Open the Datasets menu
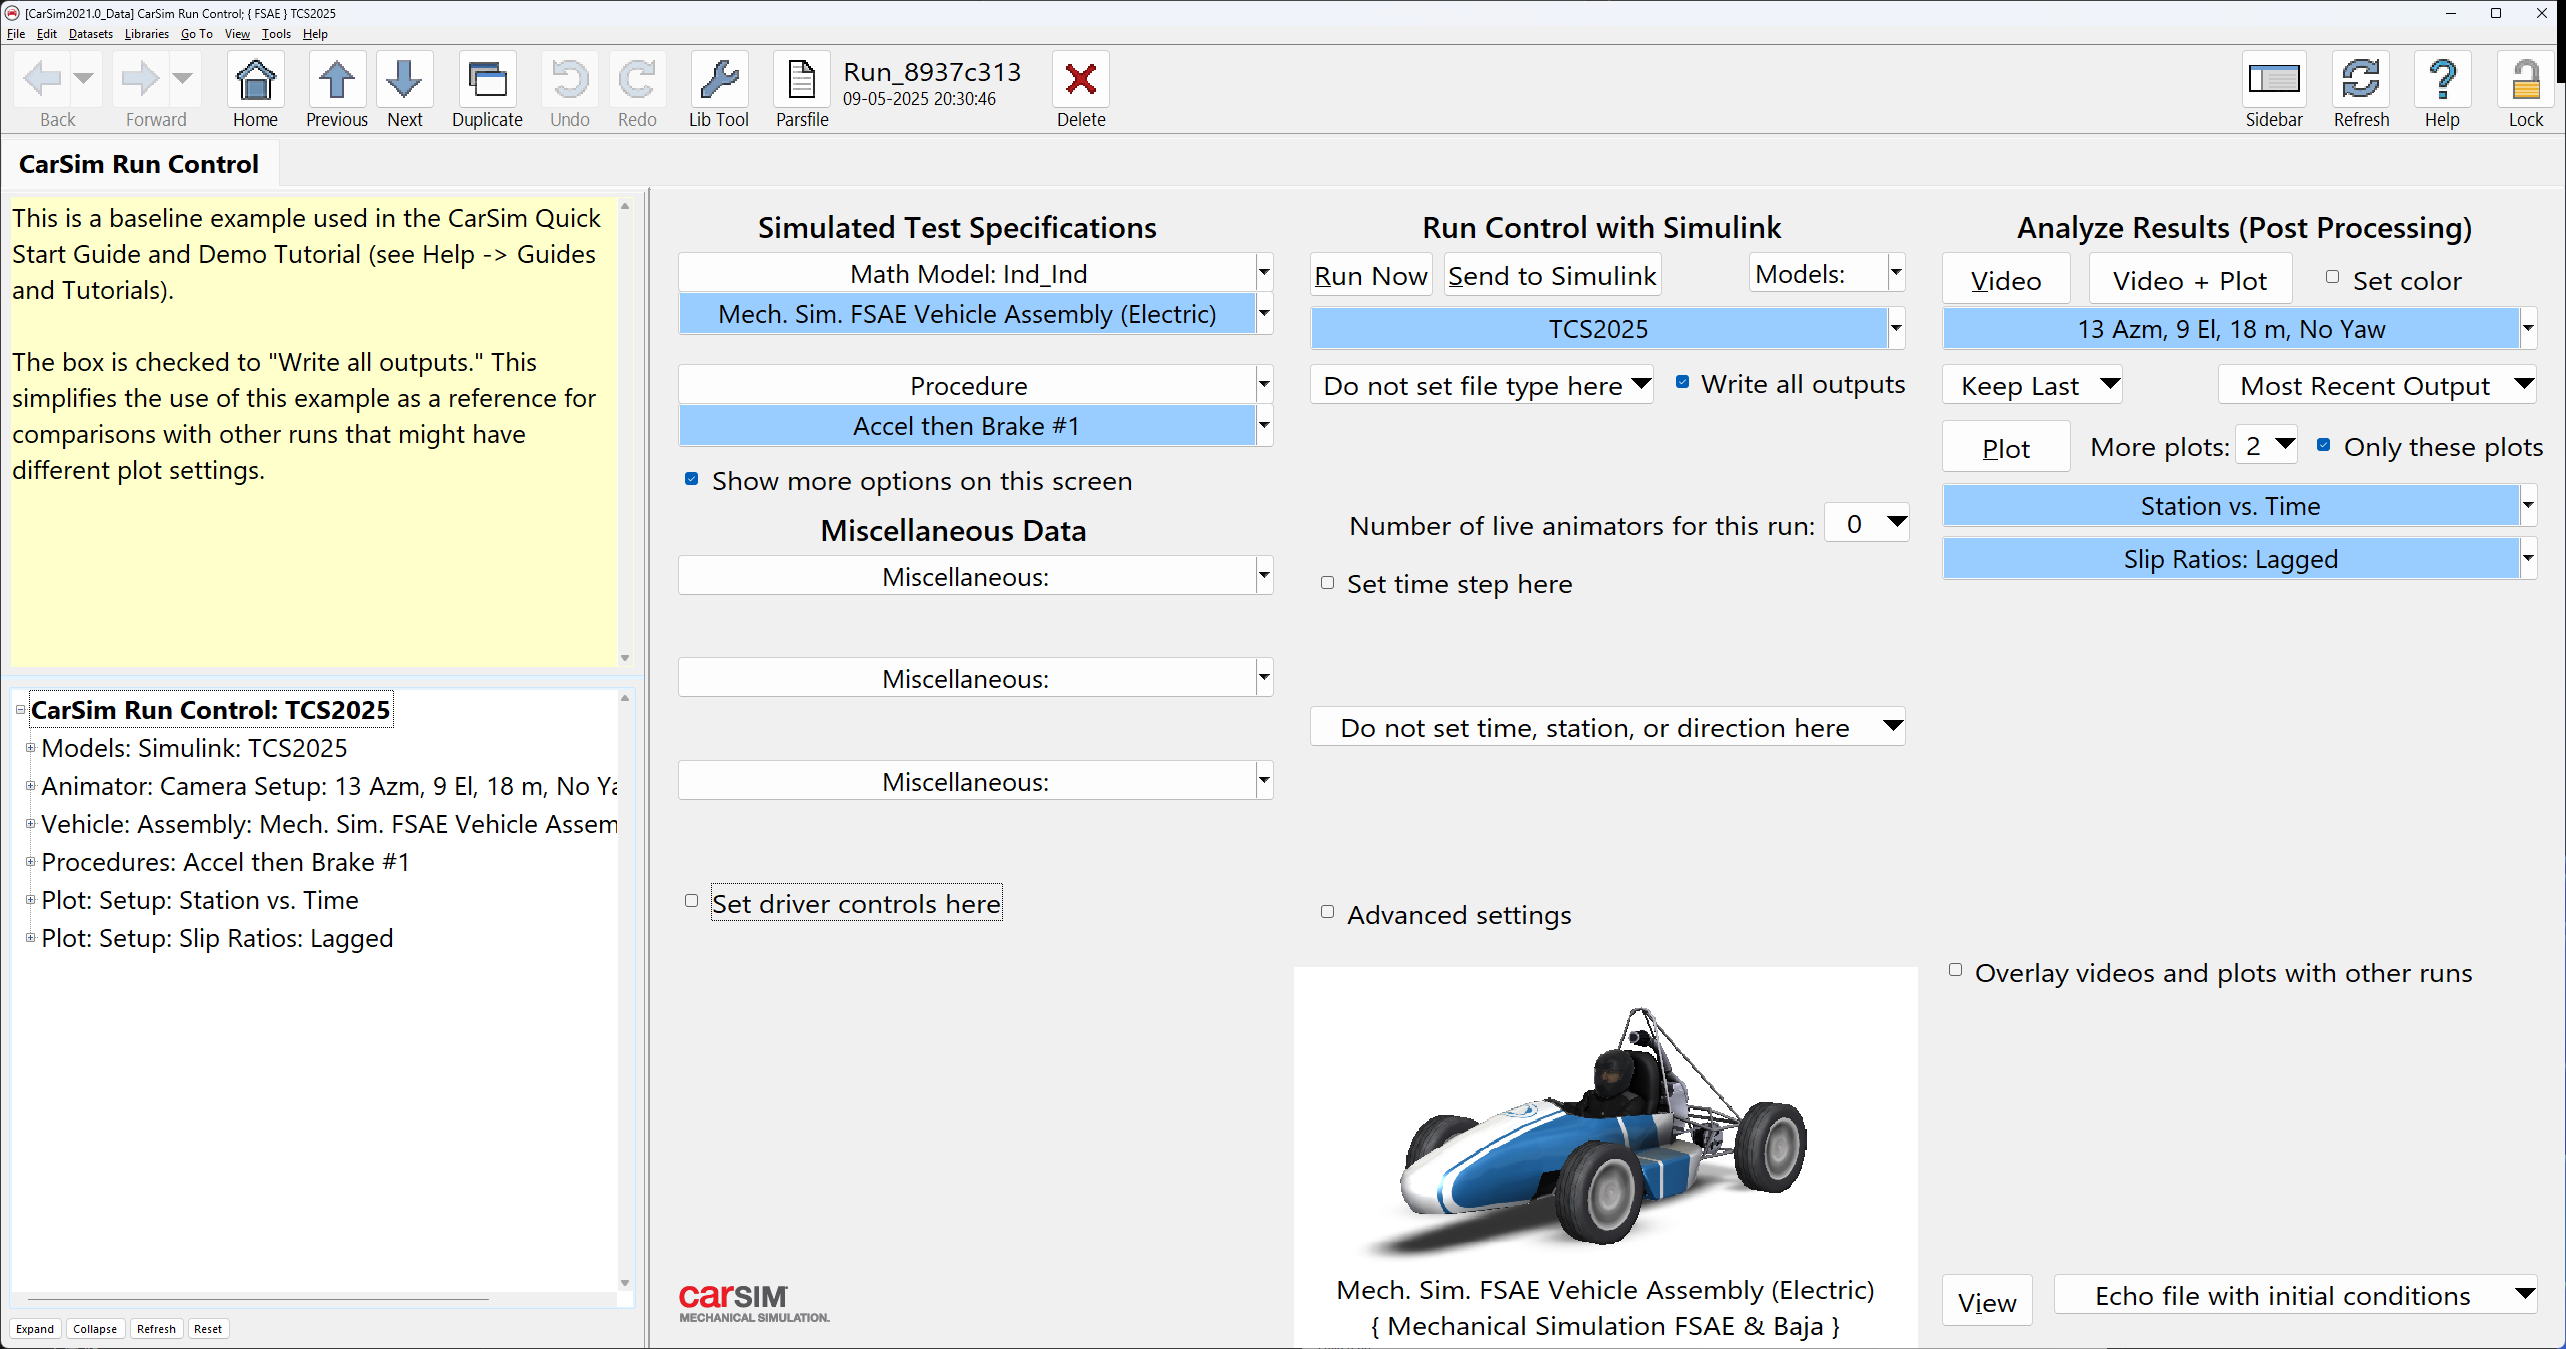Viewport: 2566px width, 1349px height. pos(90,34)
